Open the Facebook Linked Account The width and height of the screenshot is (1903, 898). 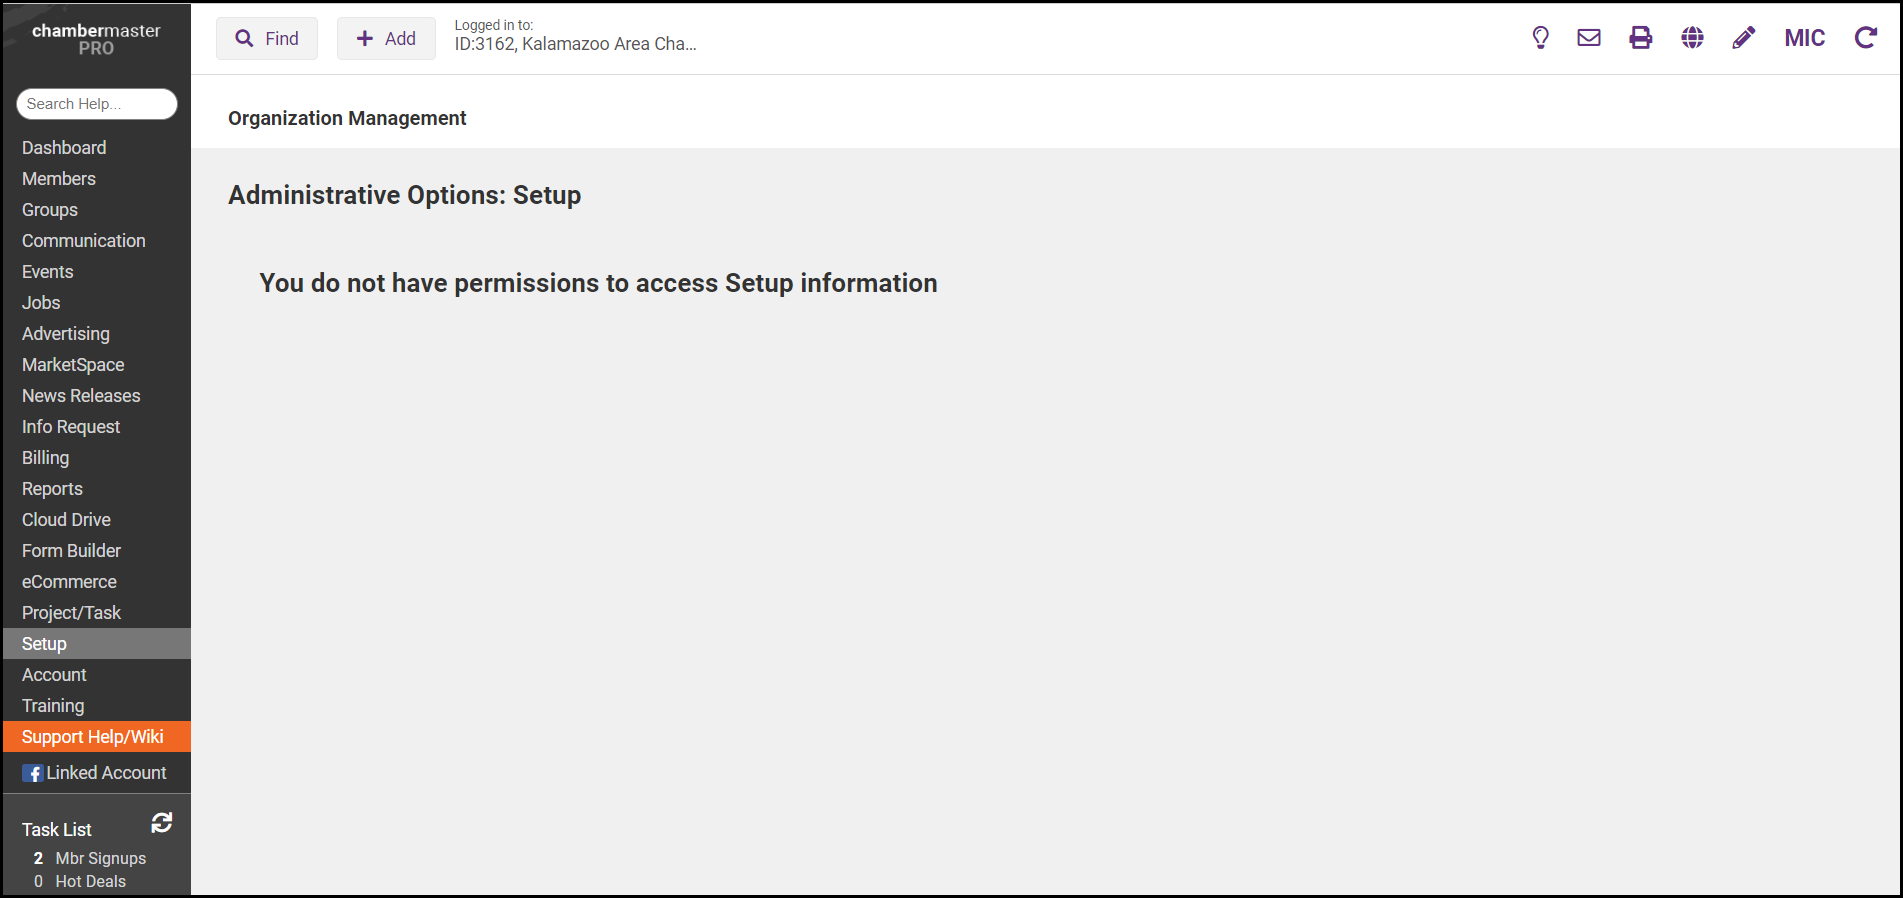(x=95, y=773)
